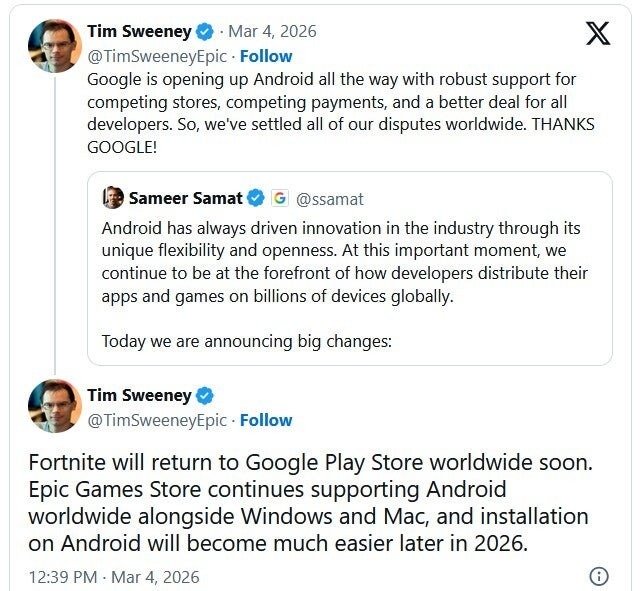Open @TimSweeneyEpic handle in lower tweet

click(x=158, y=420)
